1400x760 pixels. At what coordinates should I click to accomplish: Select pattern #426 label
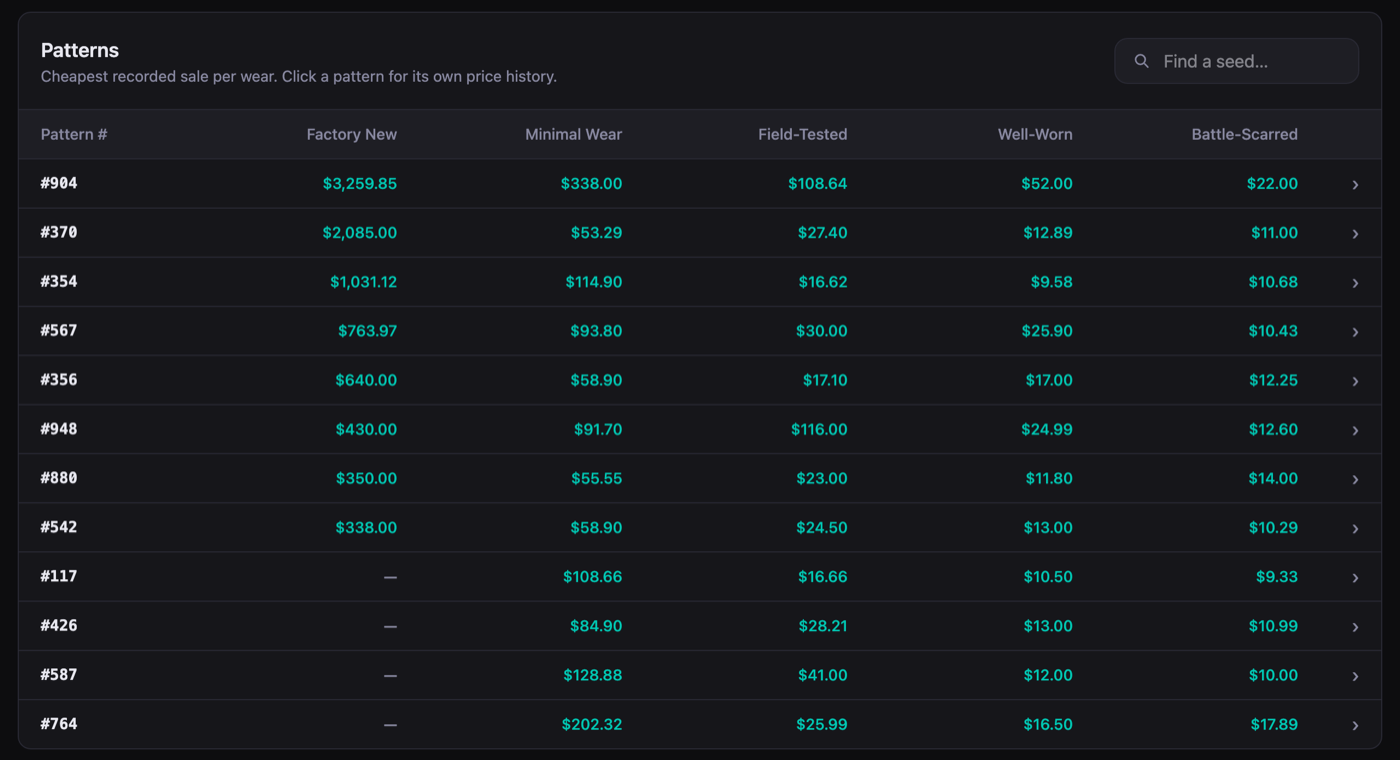(59, 625)
